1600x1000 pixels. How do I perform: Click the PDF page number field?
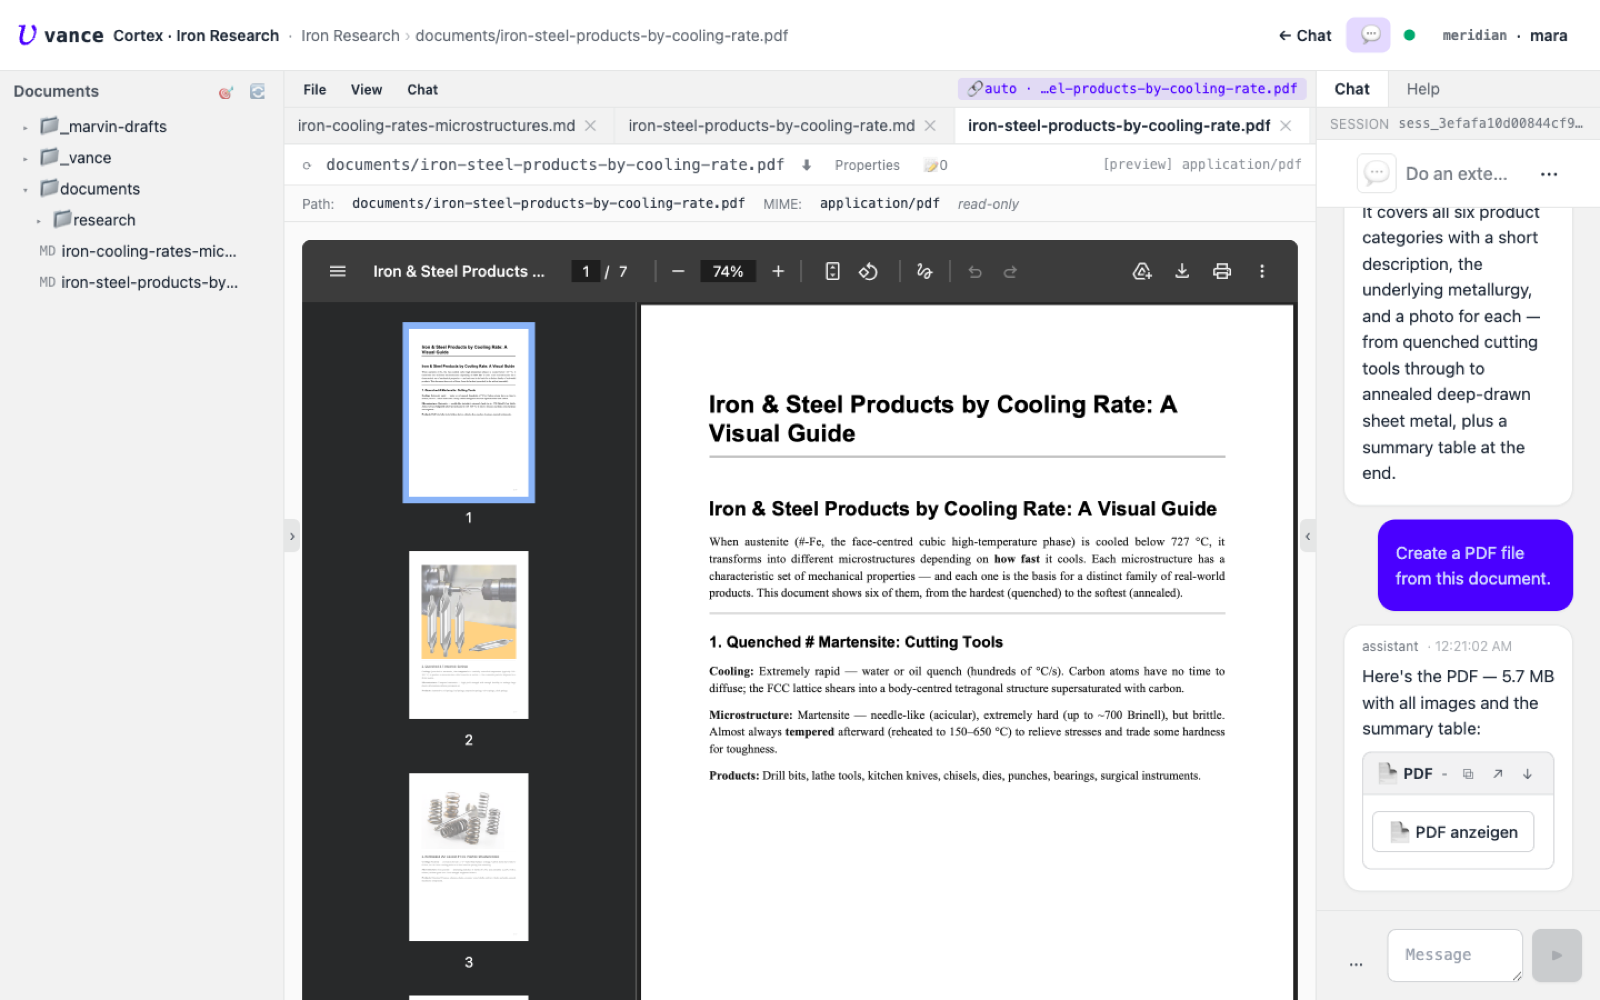point(585,271)
